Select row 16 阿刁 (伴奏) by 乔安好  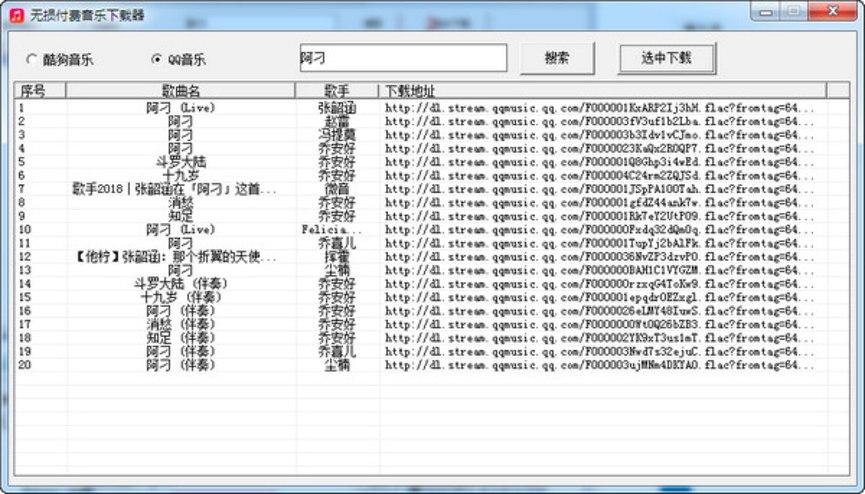click(x=180, y=311)
